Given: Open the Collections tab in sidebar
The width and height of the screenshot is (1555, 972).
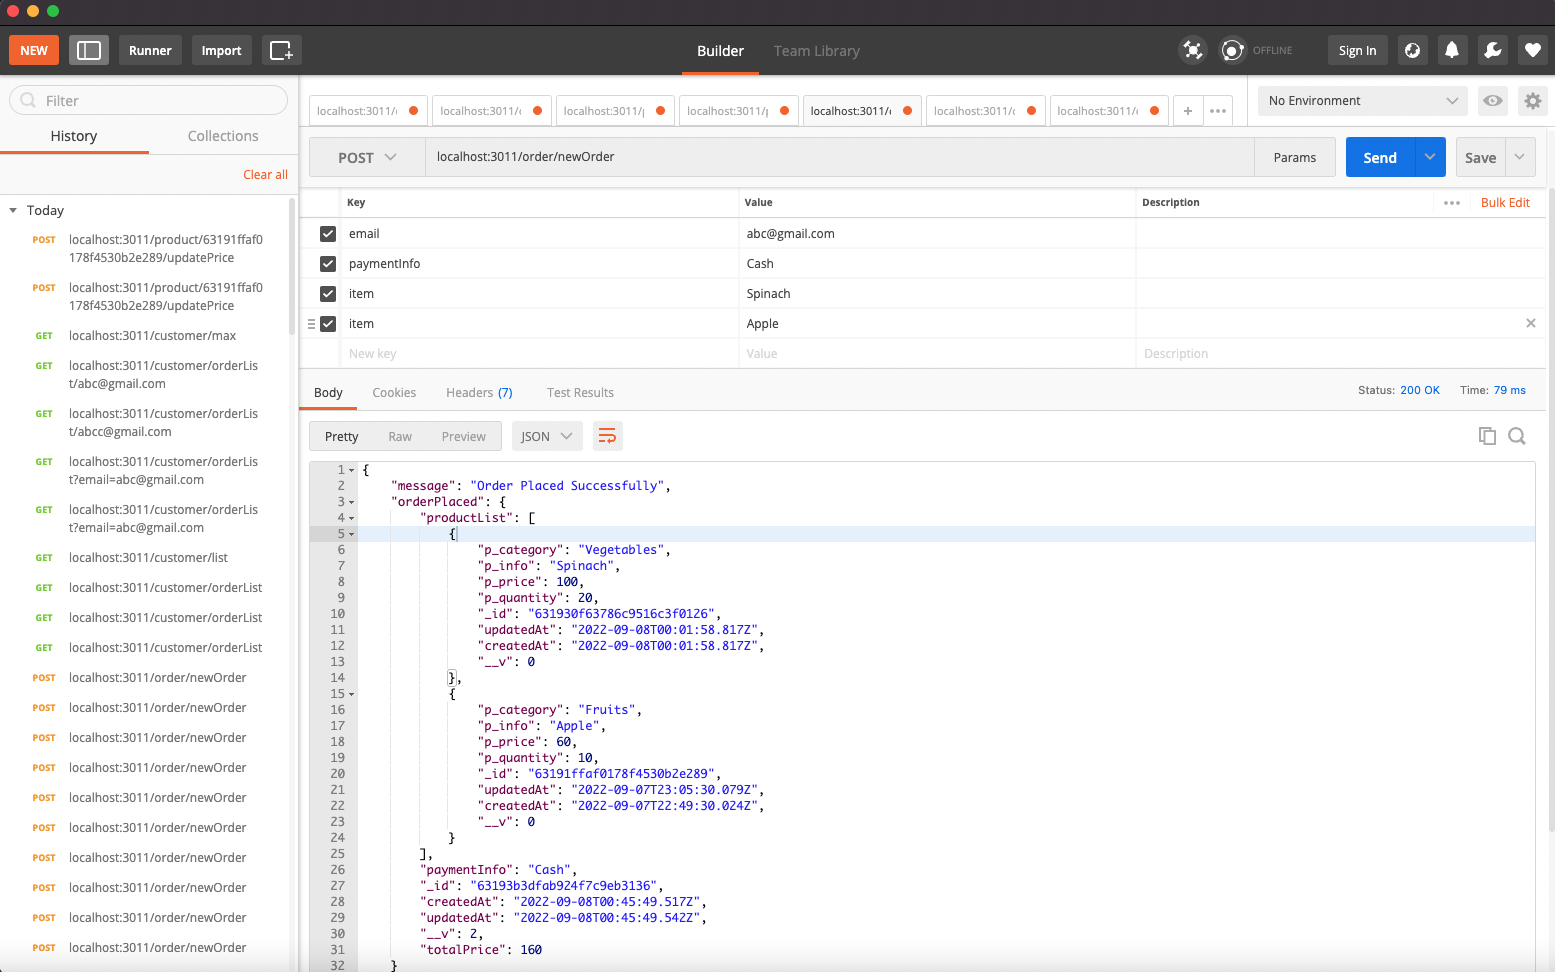Looking at the screenshot, I should (x=222, y=135).
